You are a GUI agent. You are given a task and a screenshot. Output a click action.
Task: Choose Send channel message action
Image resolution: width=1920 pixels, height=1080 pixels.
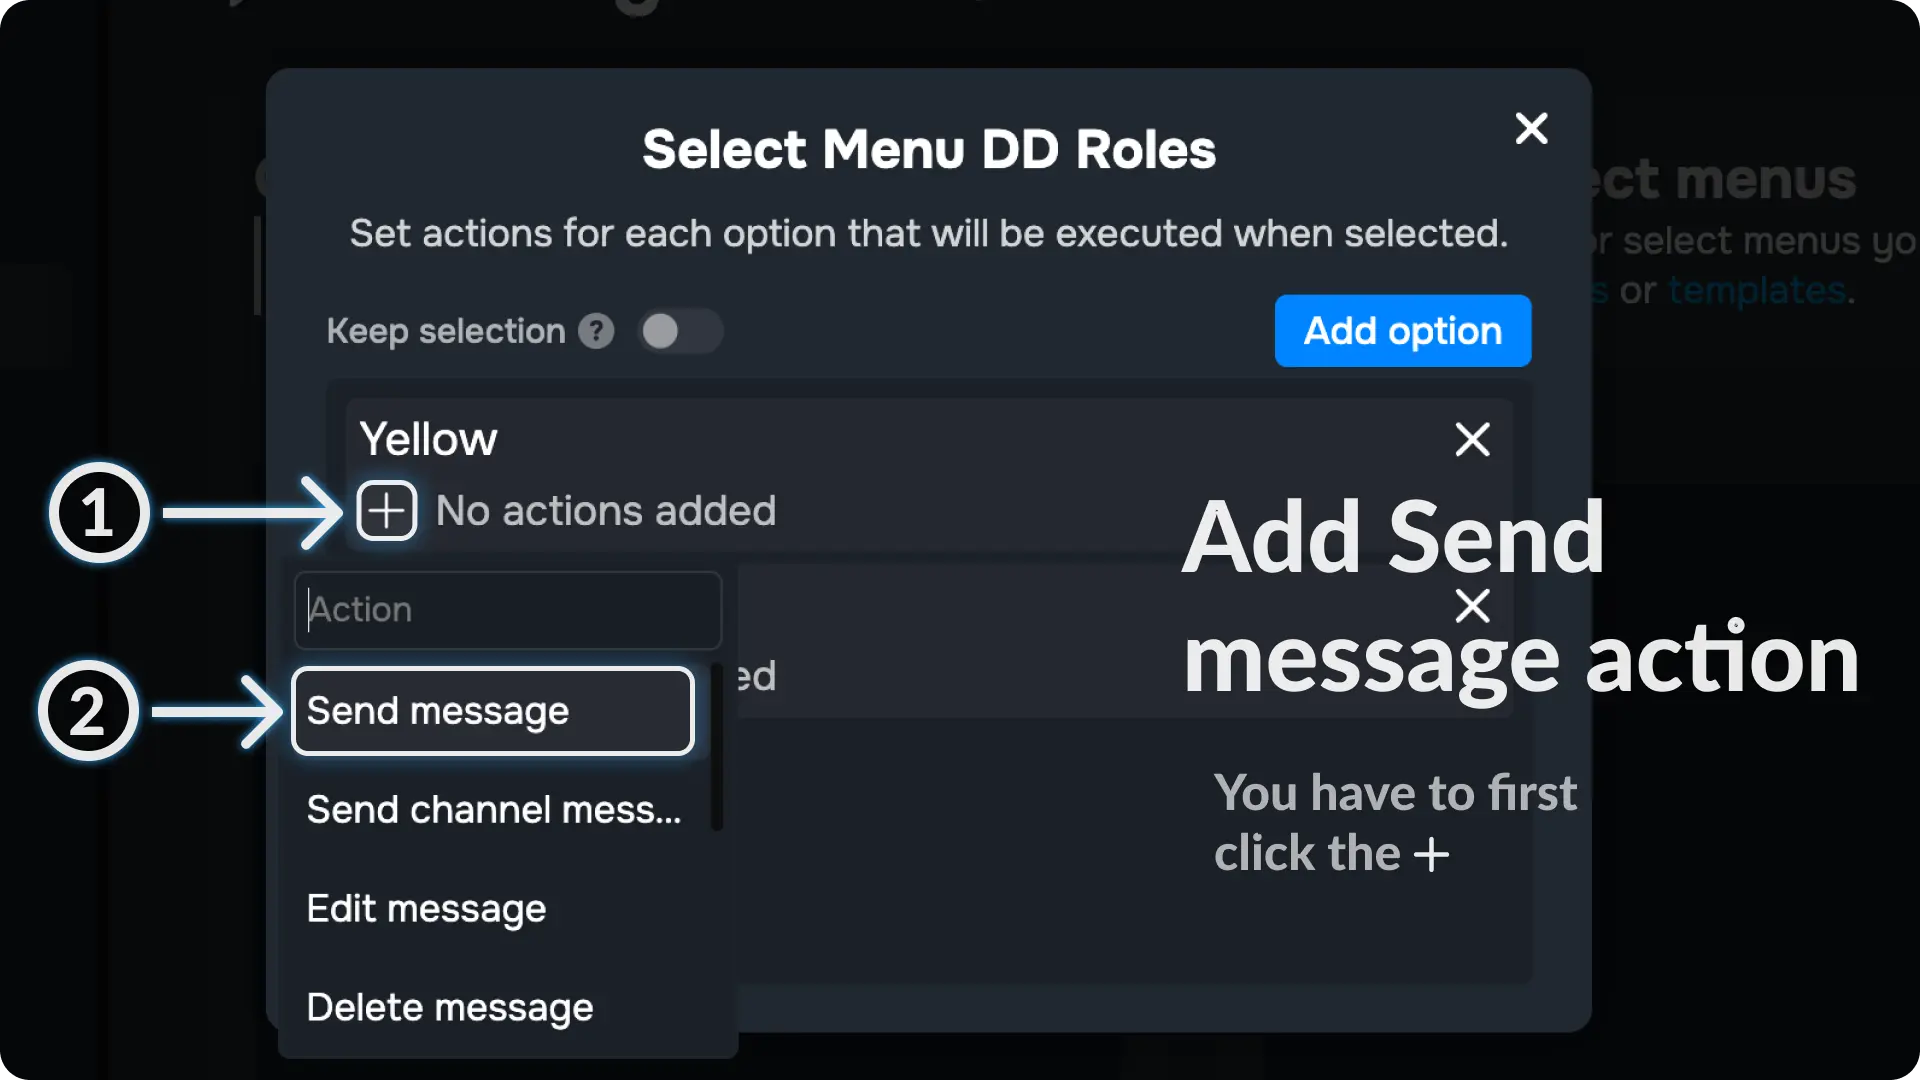494,809
